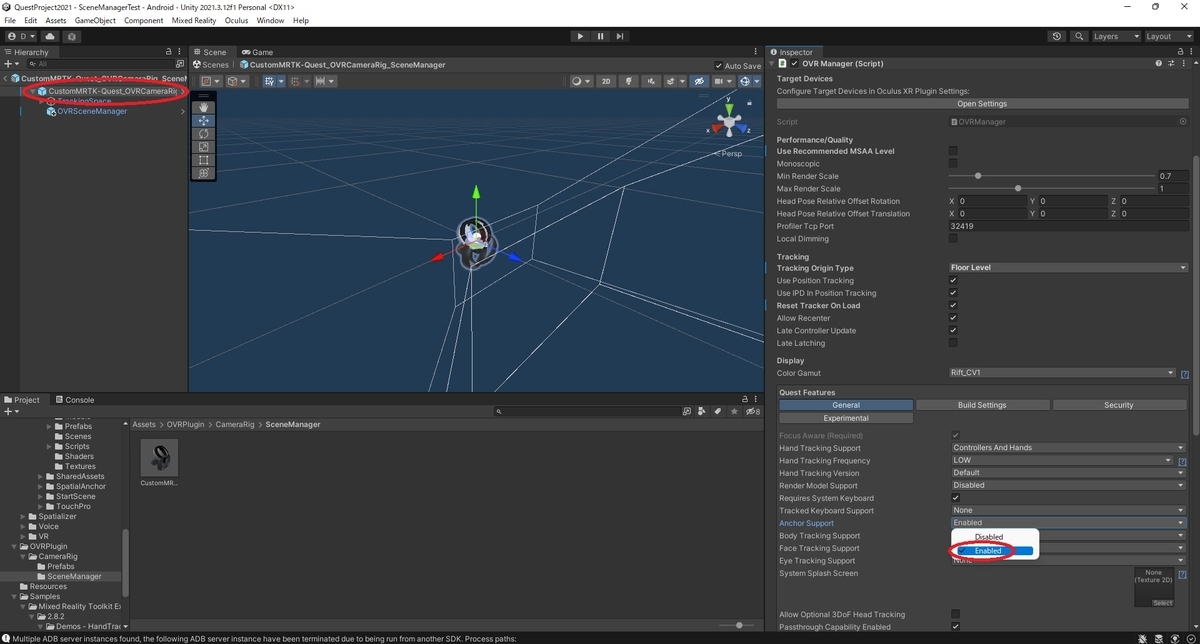Toggle hidden packages visibility icon in Project

[x=751, y=411]
